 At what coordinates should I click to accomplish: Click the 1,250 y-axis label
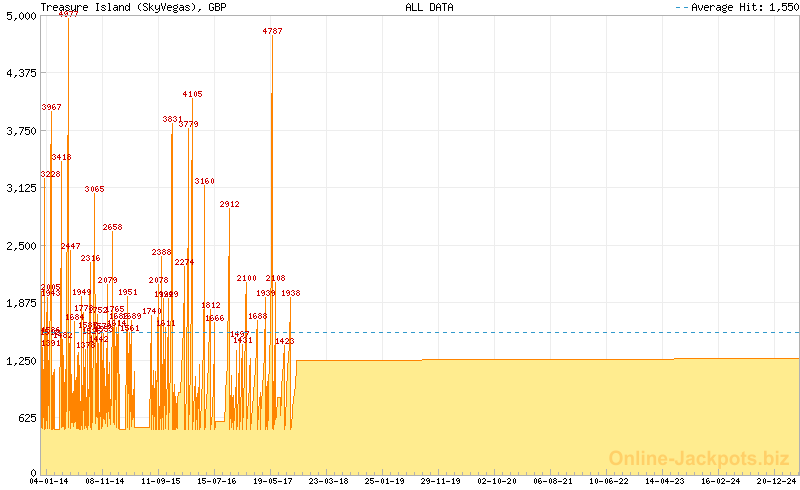[20, 360]
